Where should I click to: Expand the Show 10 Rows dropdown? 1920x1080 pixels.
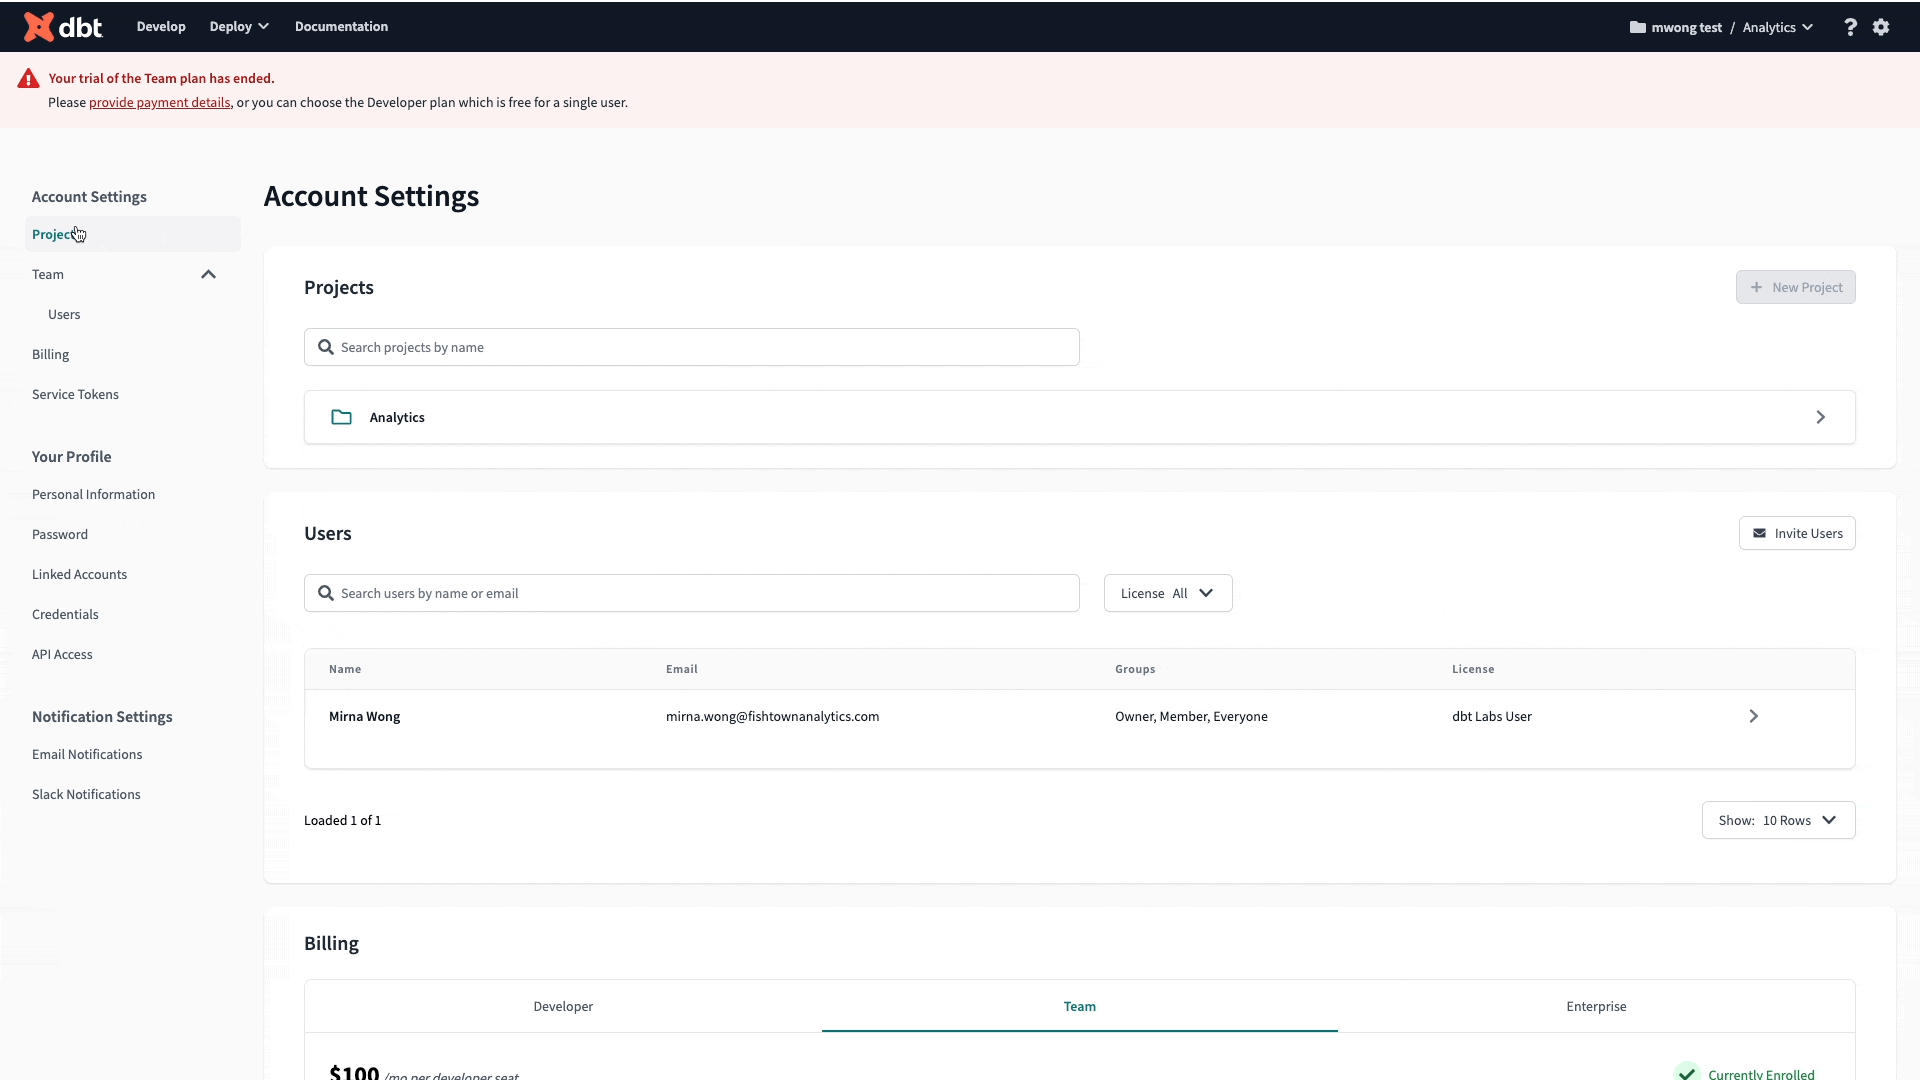point(1777,820)
